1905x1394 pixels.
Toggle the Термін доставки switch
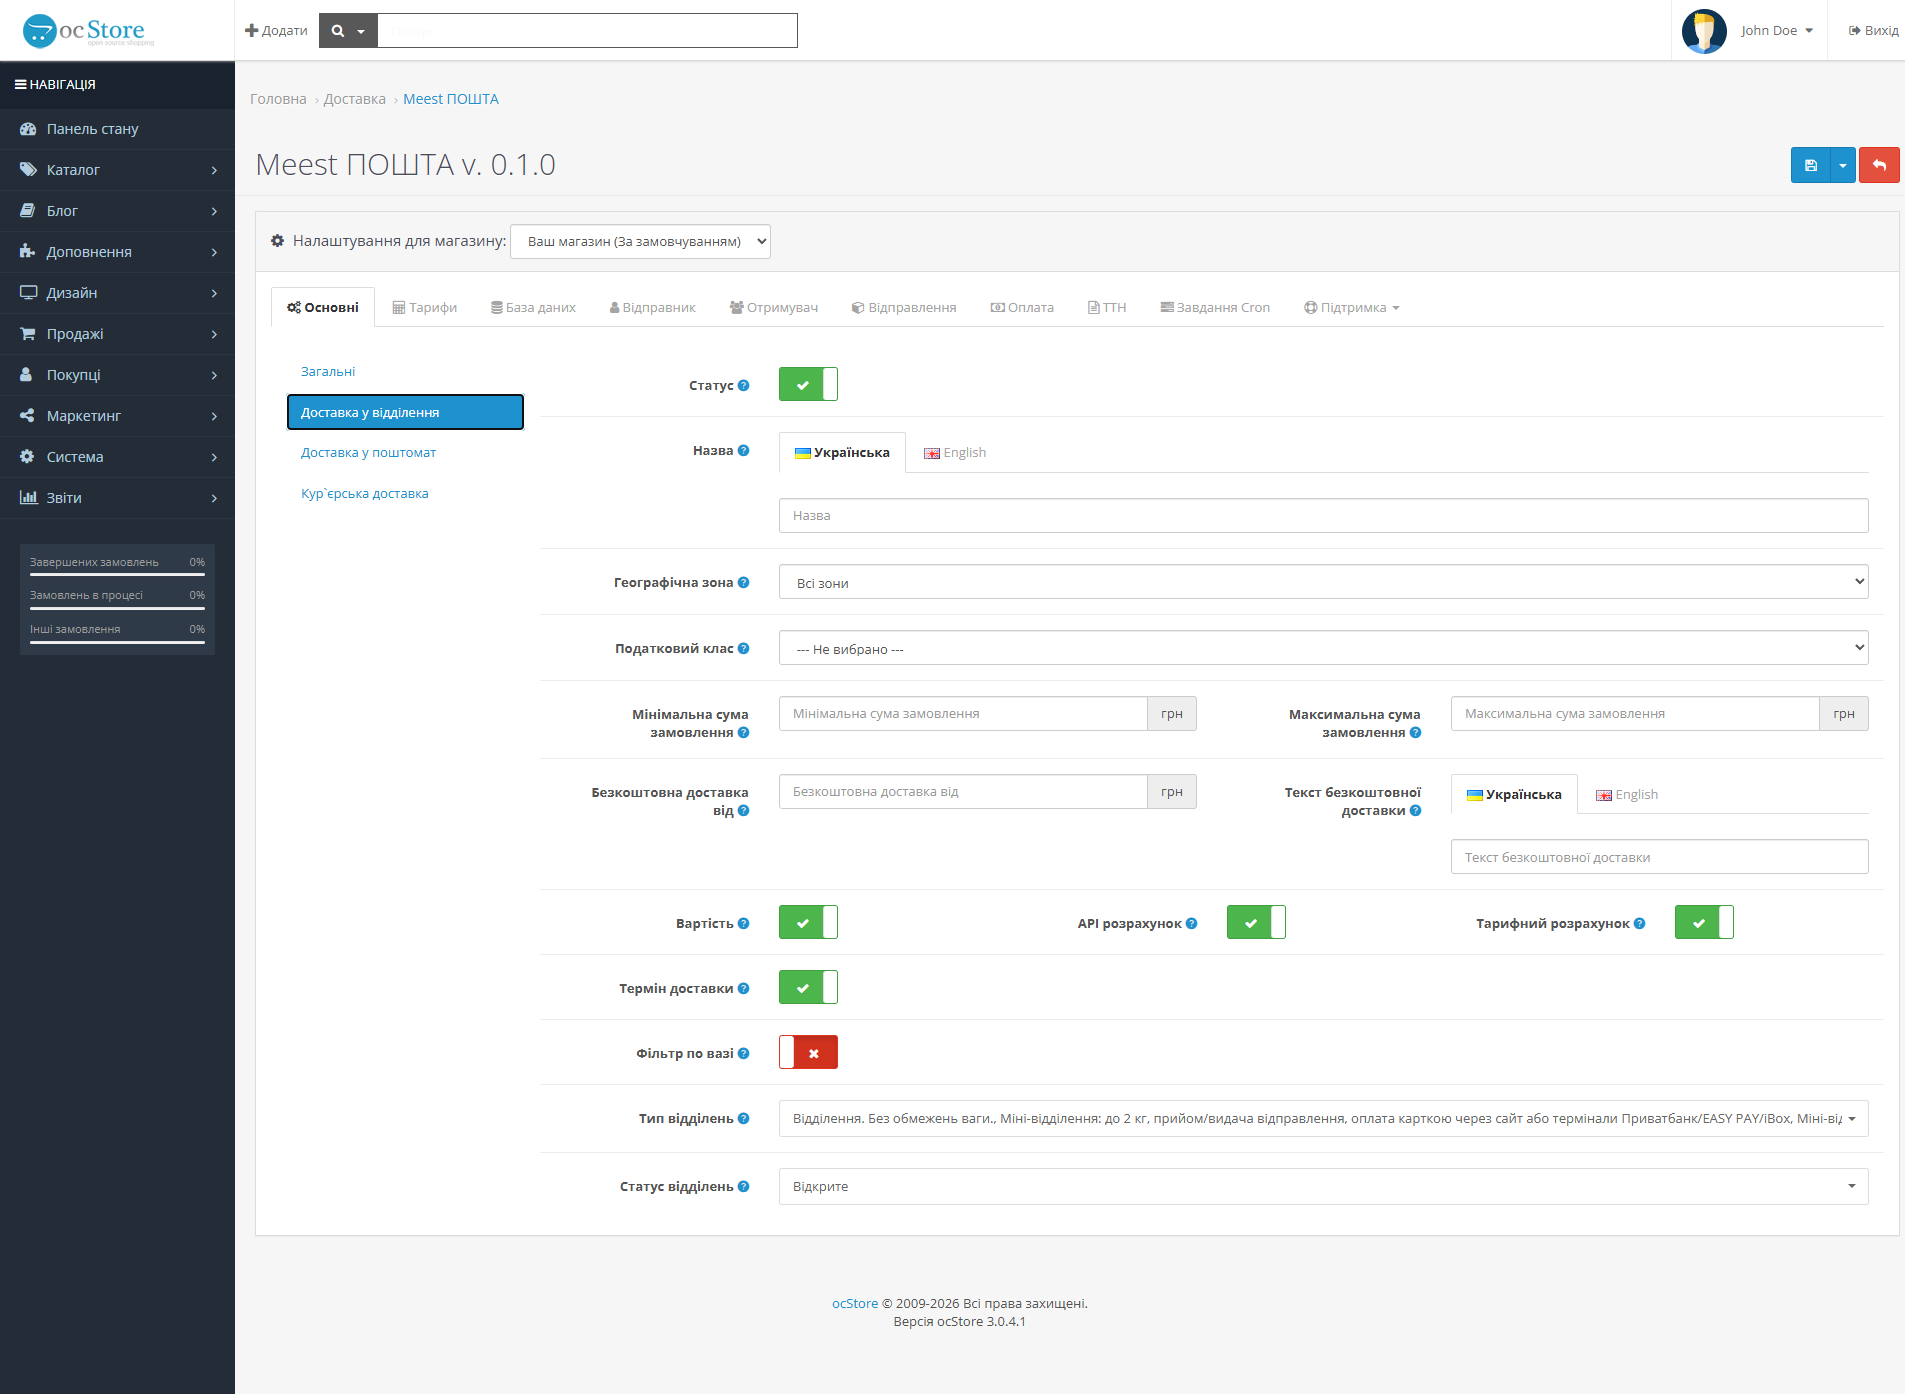pos(808,987)
